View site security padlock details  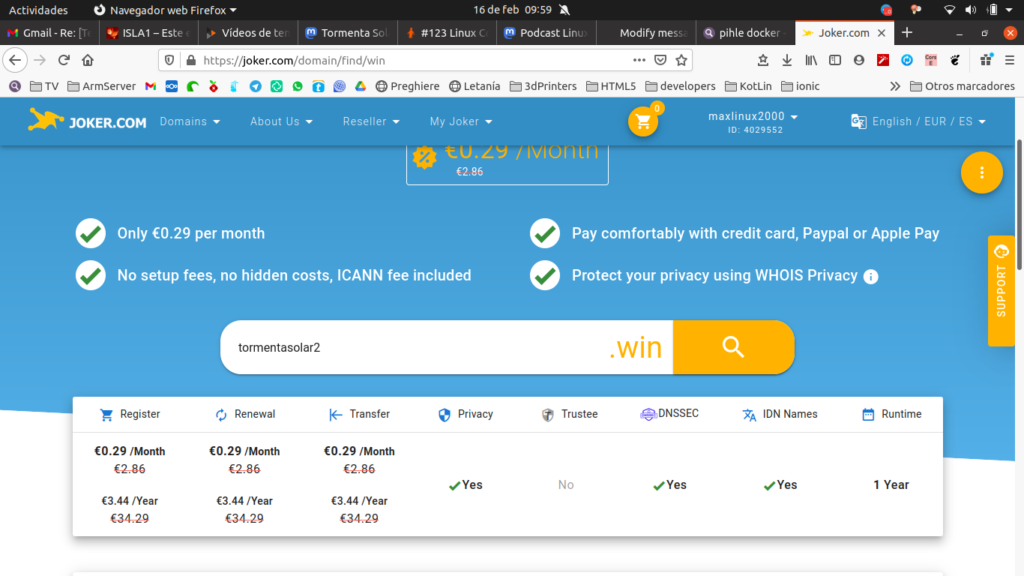tap(191, 60)
